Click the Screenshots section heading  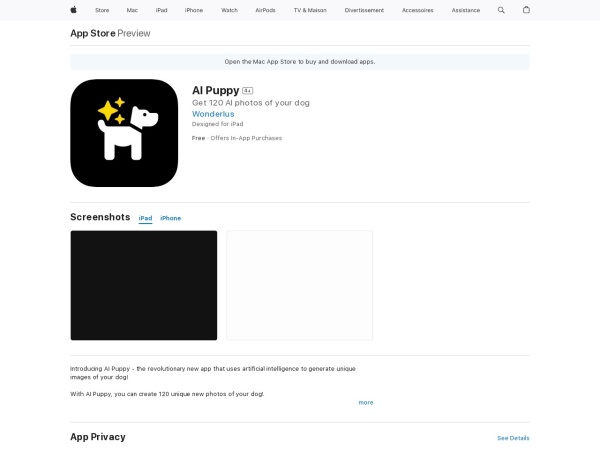point(100,217)
